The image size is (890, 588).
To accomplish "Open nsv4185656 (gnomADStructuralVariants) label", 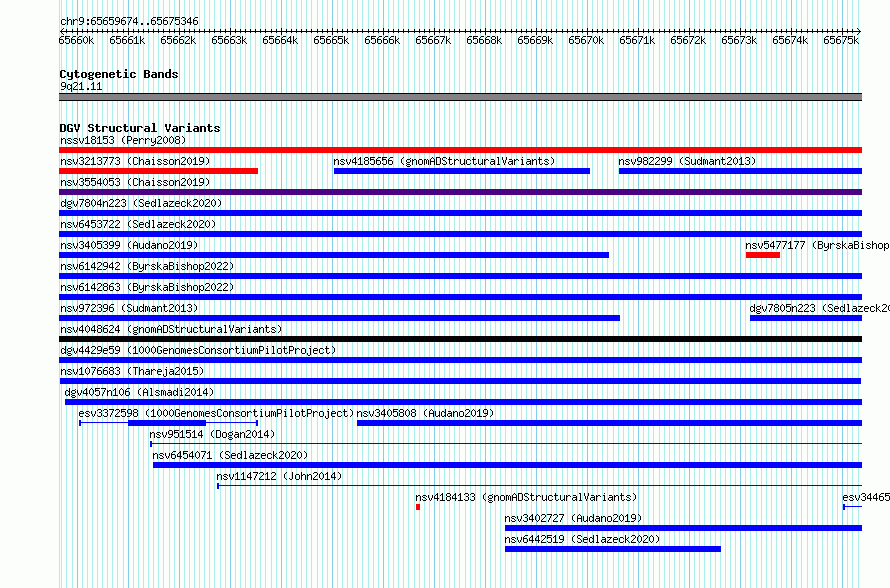I will point(444,161).
